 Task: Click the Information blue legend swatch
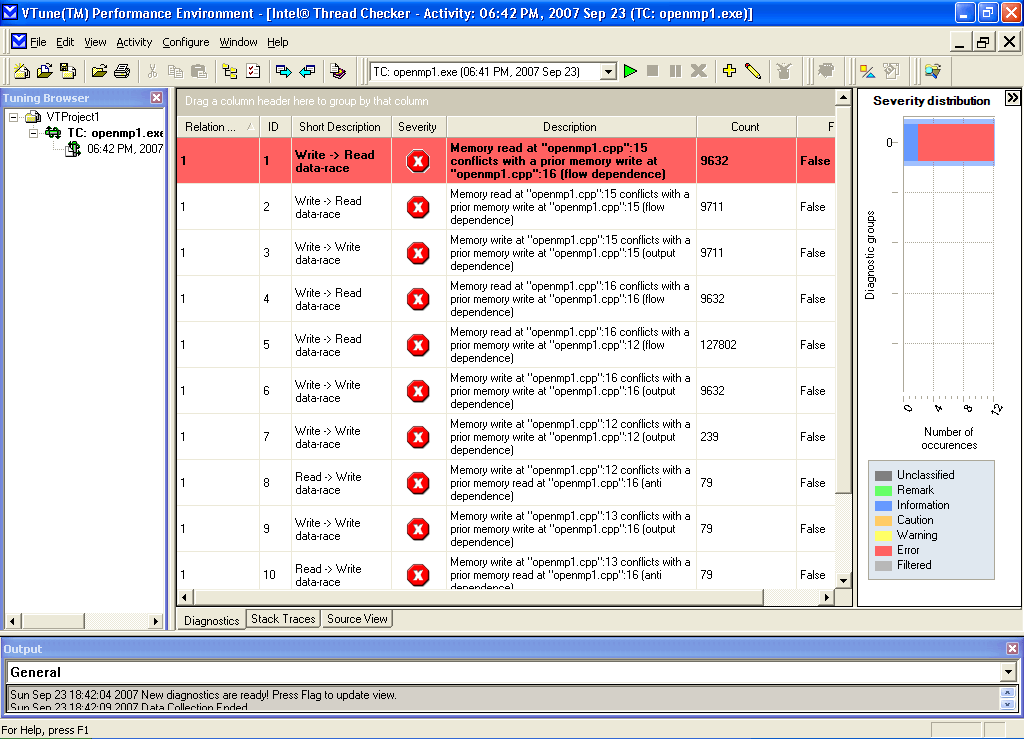point(883,505)
